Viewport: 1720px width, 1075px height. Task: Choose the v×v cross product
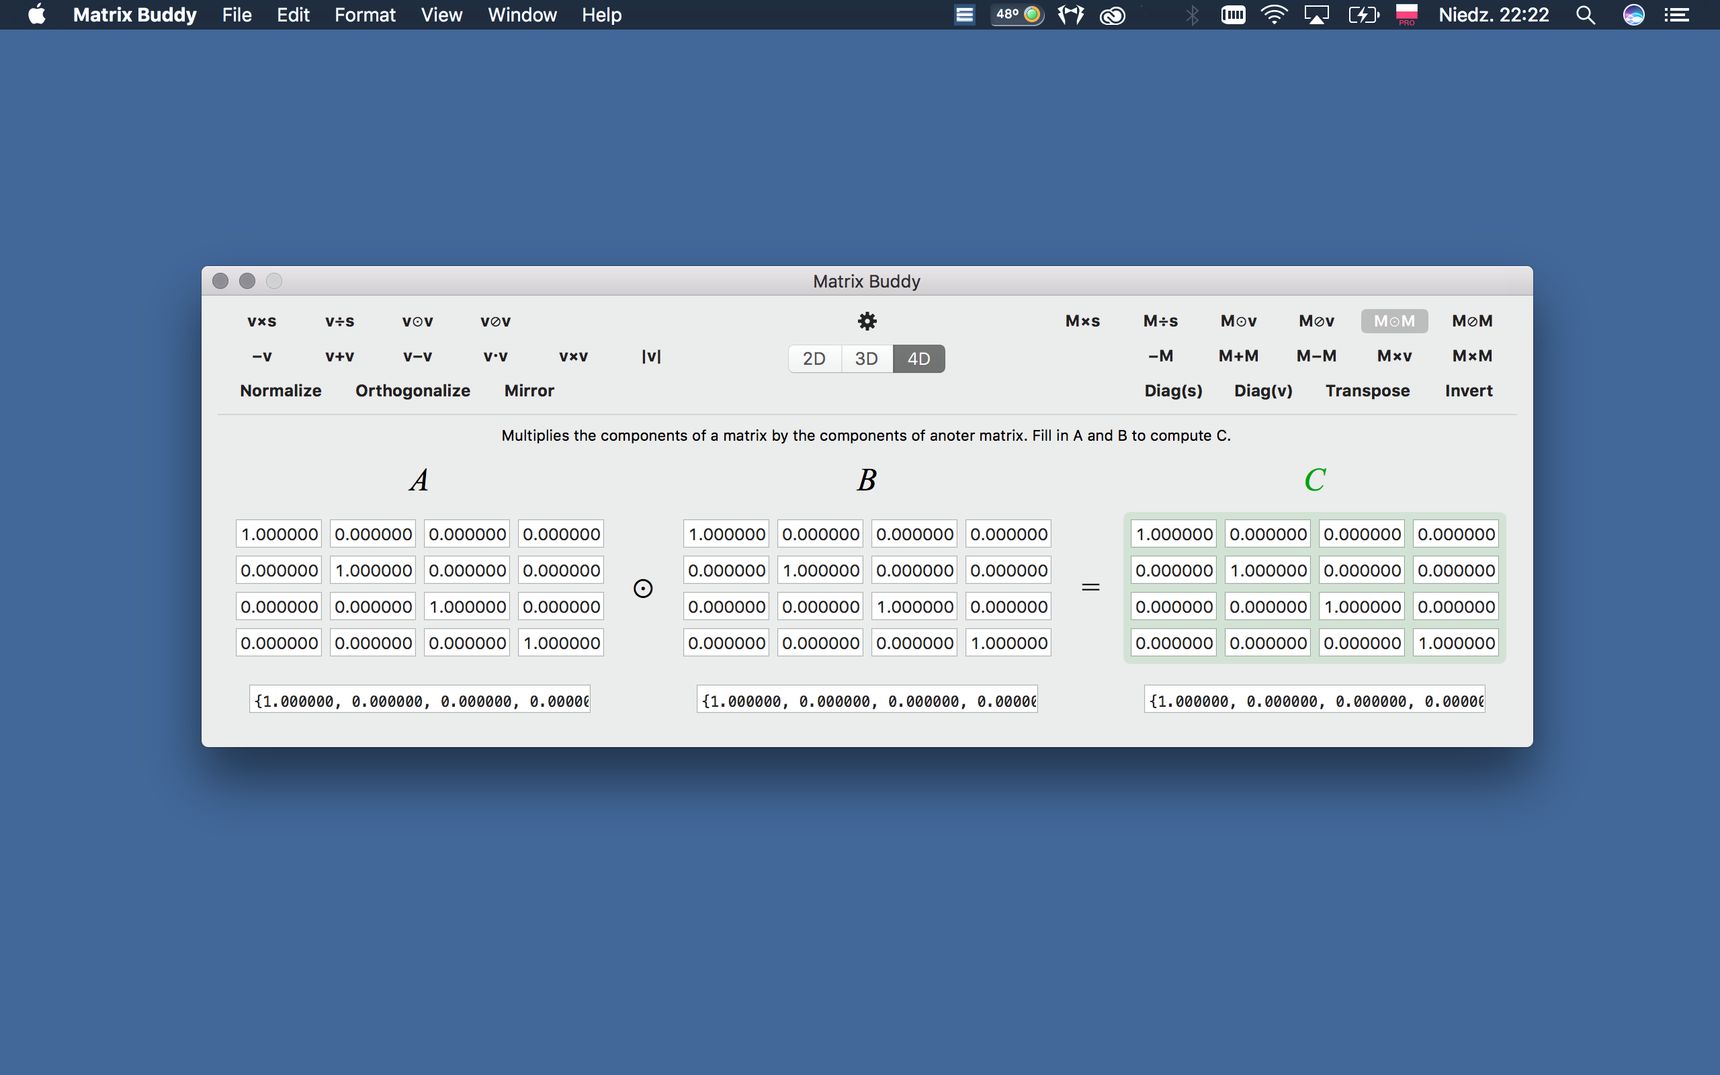point(574,356)
